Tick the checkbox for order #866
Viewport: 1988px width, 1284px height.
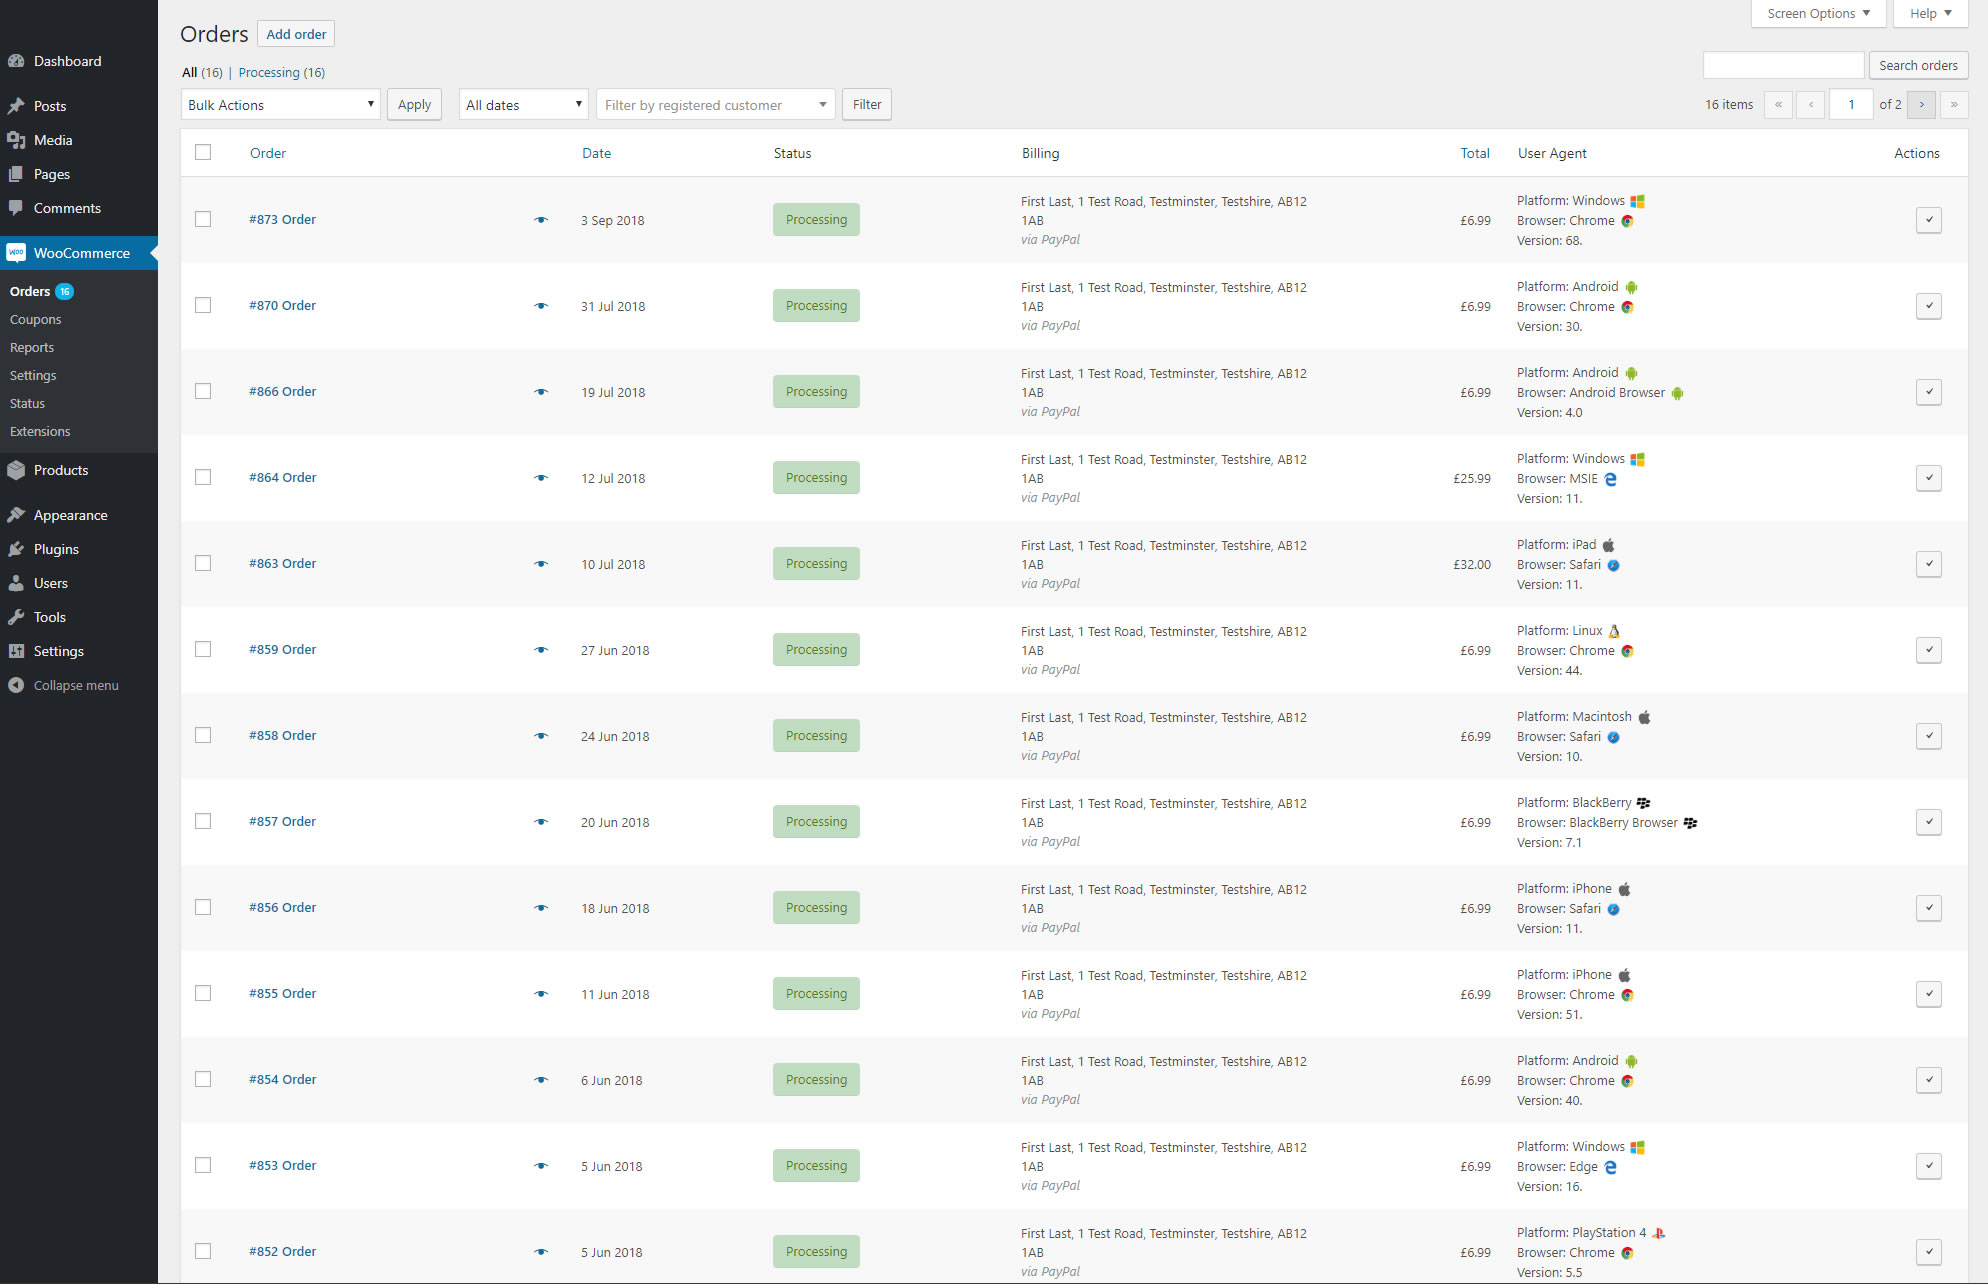pyautogui.click(x=203, y=391)
